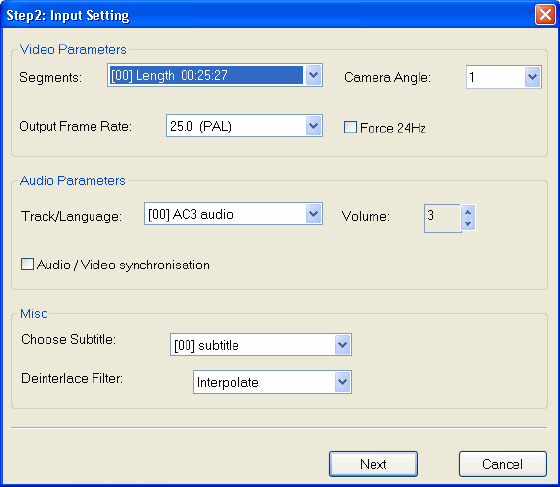Increase Volume with the up arrow
Screen dimensions: 560x487
(468, 212)
